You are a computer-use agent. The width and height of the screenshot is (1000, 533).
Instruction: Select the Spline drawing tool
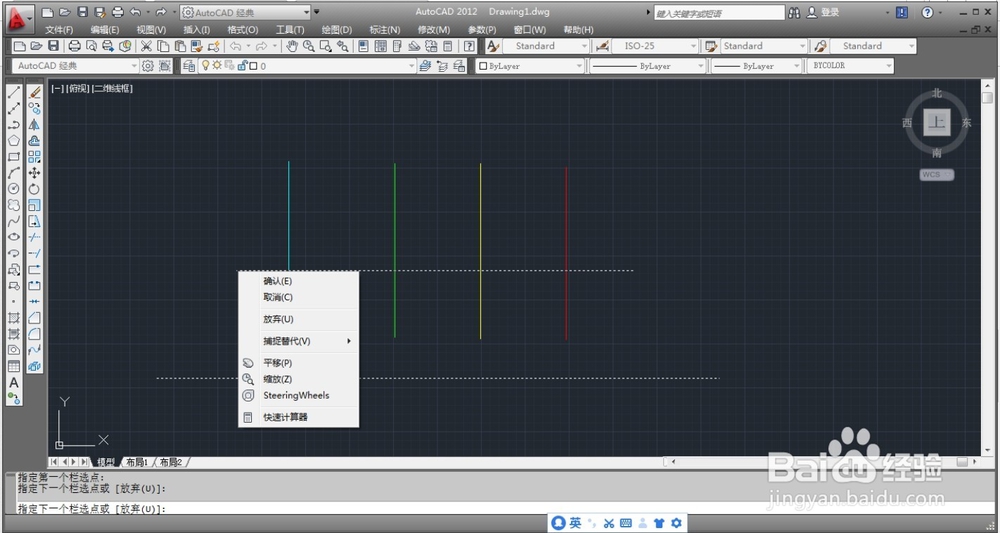pyautogui.click(x=14, y=221)
